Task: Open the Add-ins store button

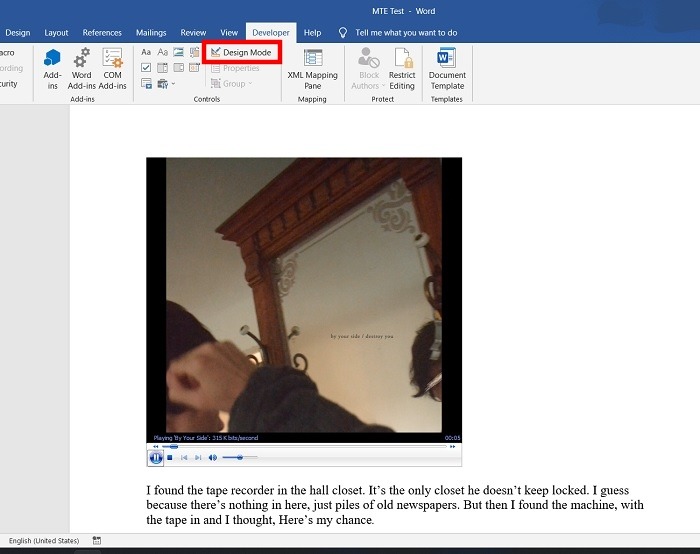Action: pyautogui.click(x=52, y=69)
